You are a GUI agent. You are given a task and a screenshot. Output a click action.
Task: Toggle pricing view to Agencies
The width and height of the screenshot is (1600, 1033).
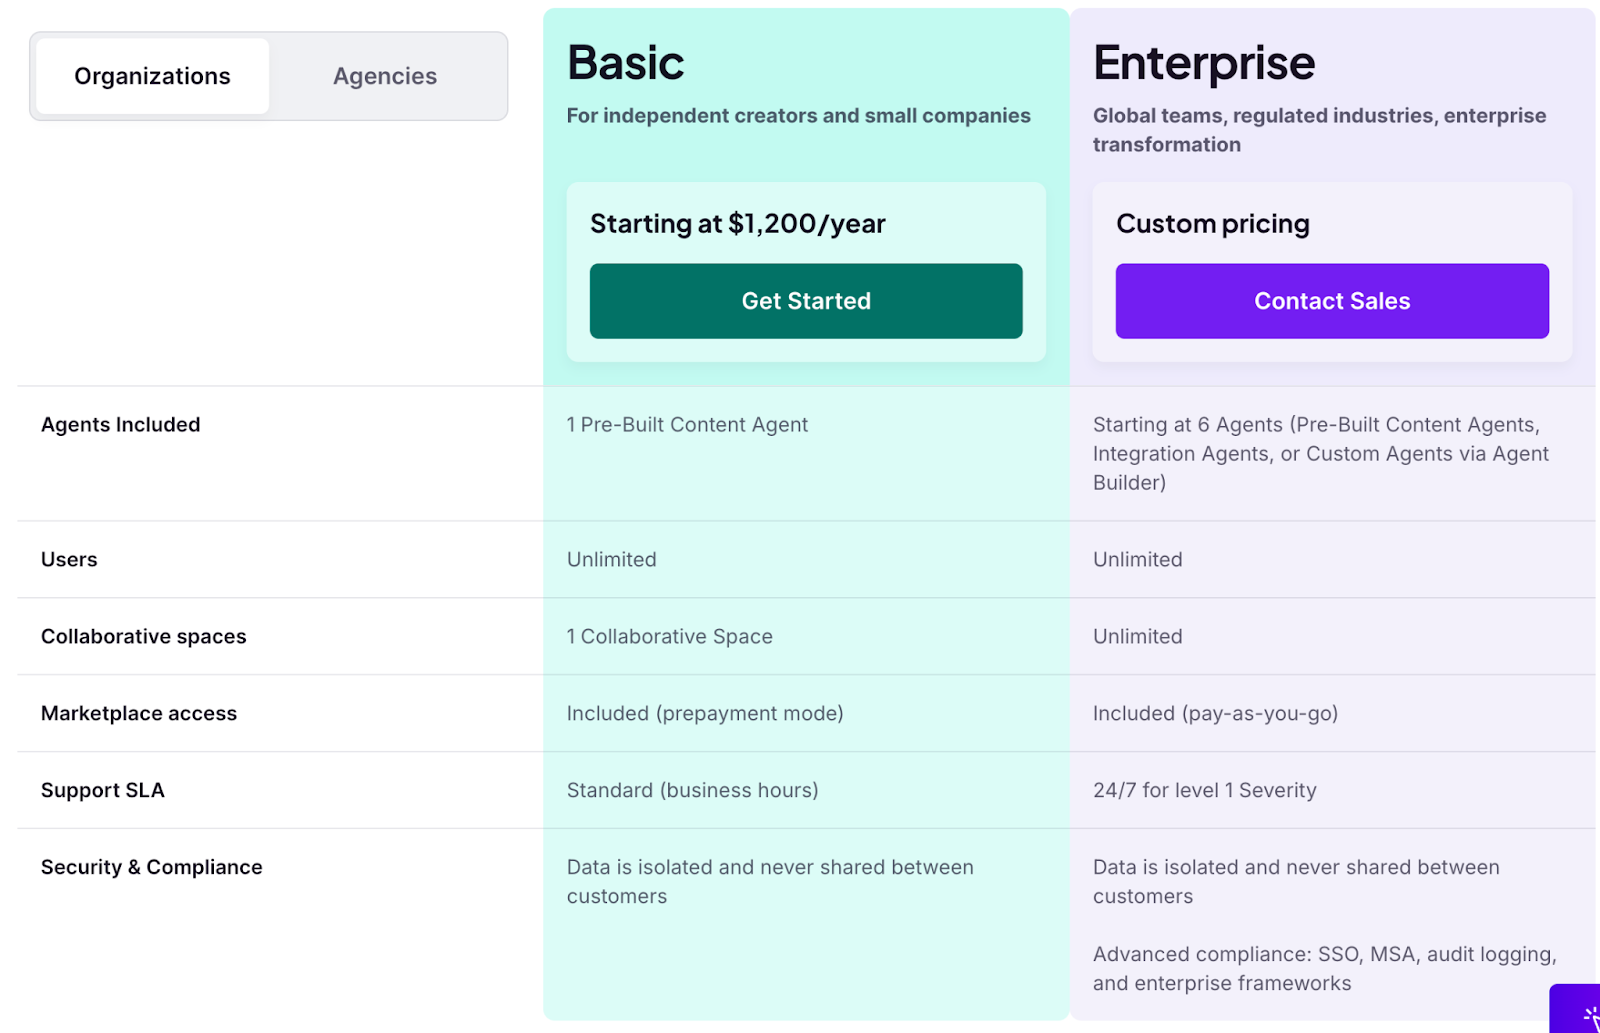384,75
